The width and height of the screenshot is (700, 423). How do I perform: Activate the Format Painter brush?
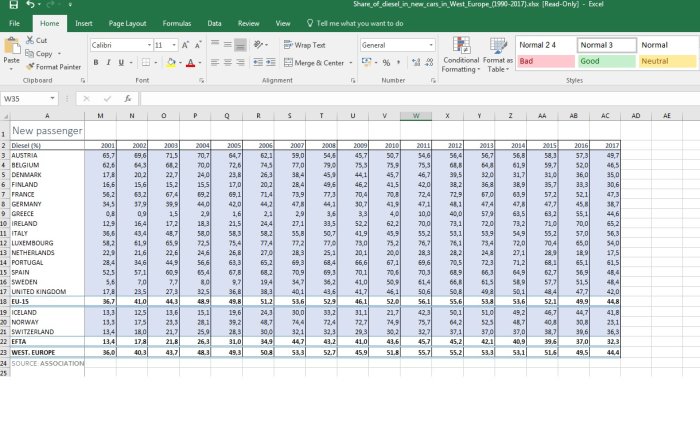(54, 66)
